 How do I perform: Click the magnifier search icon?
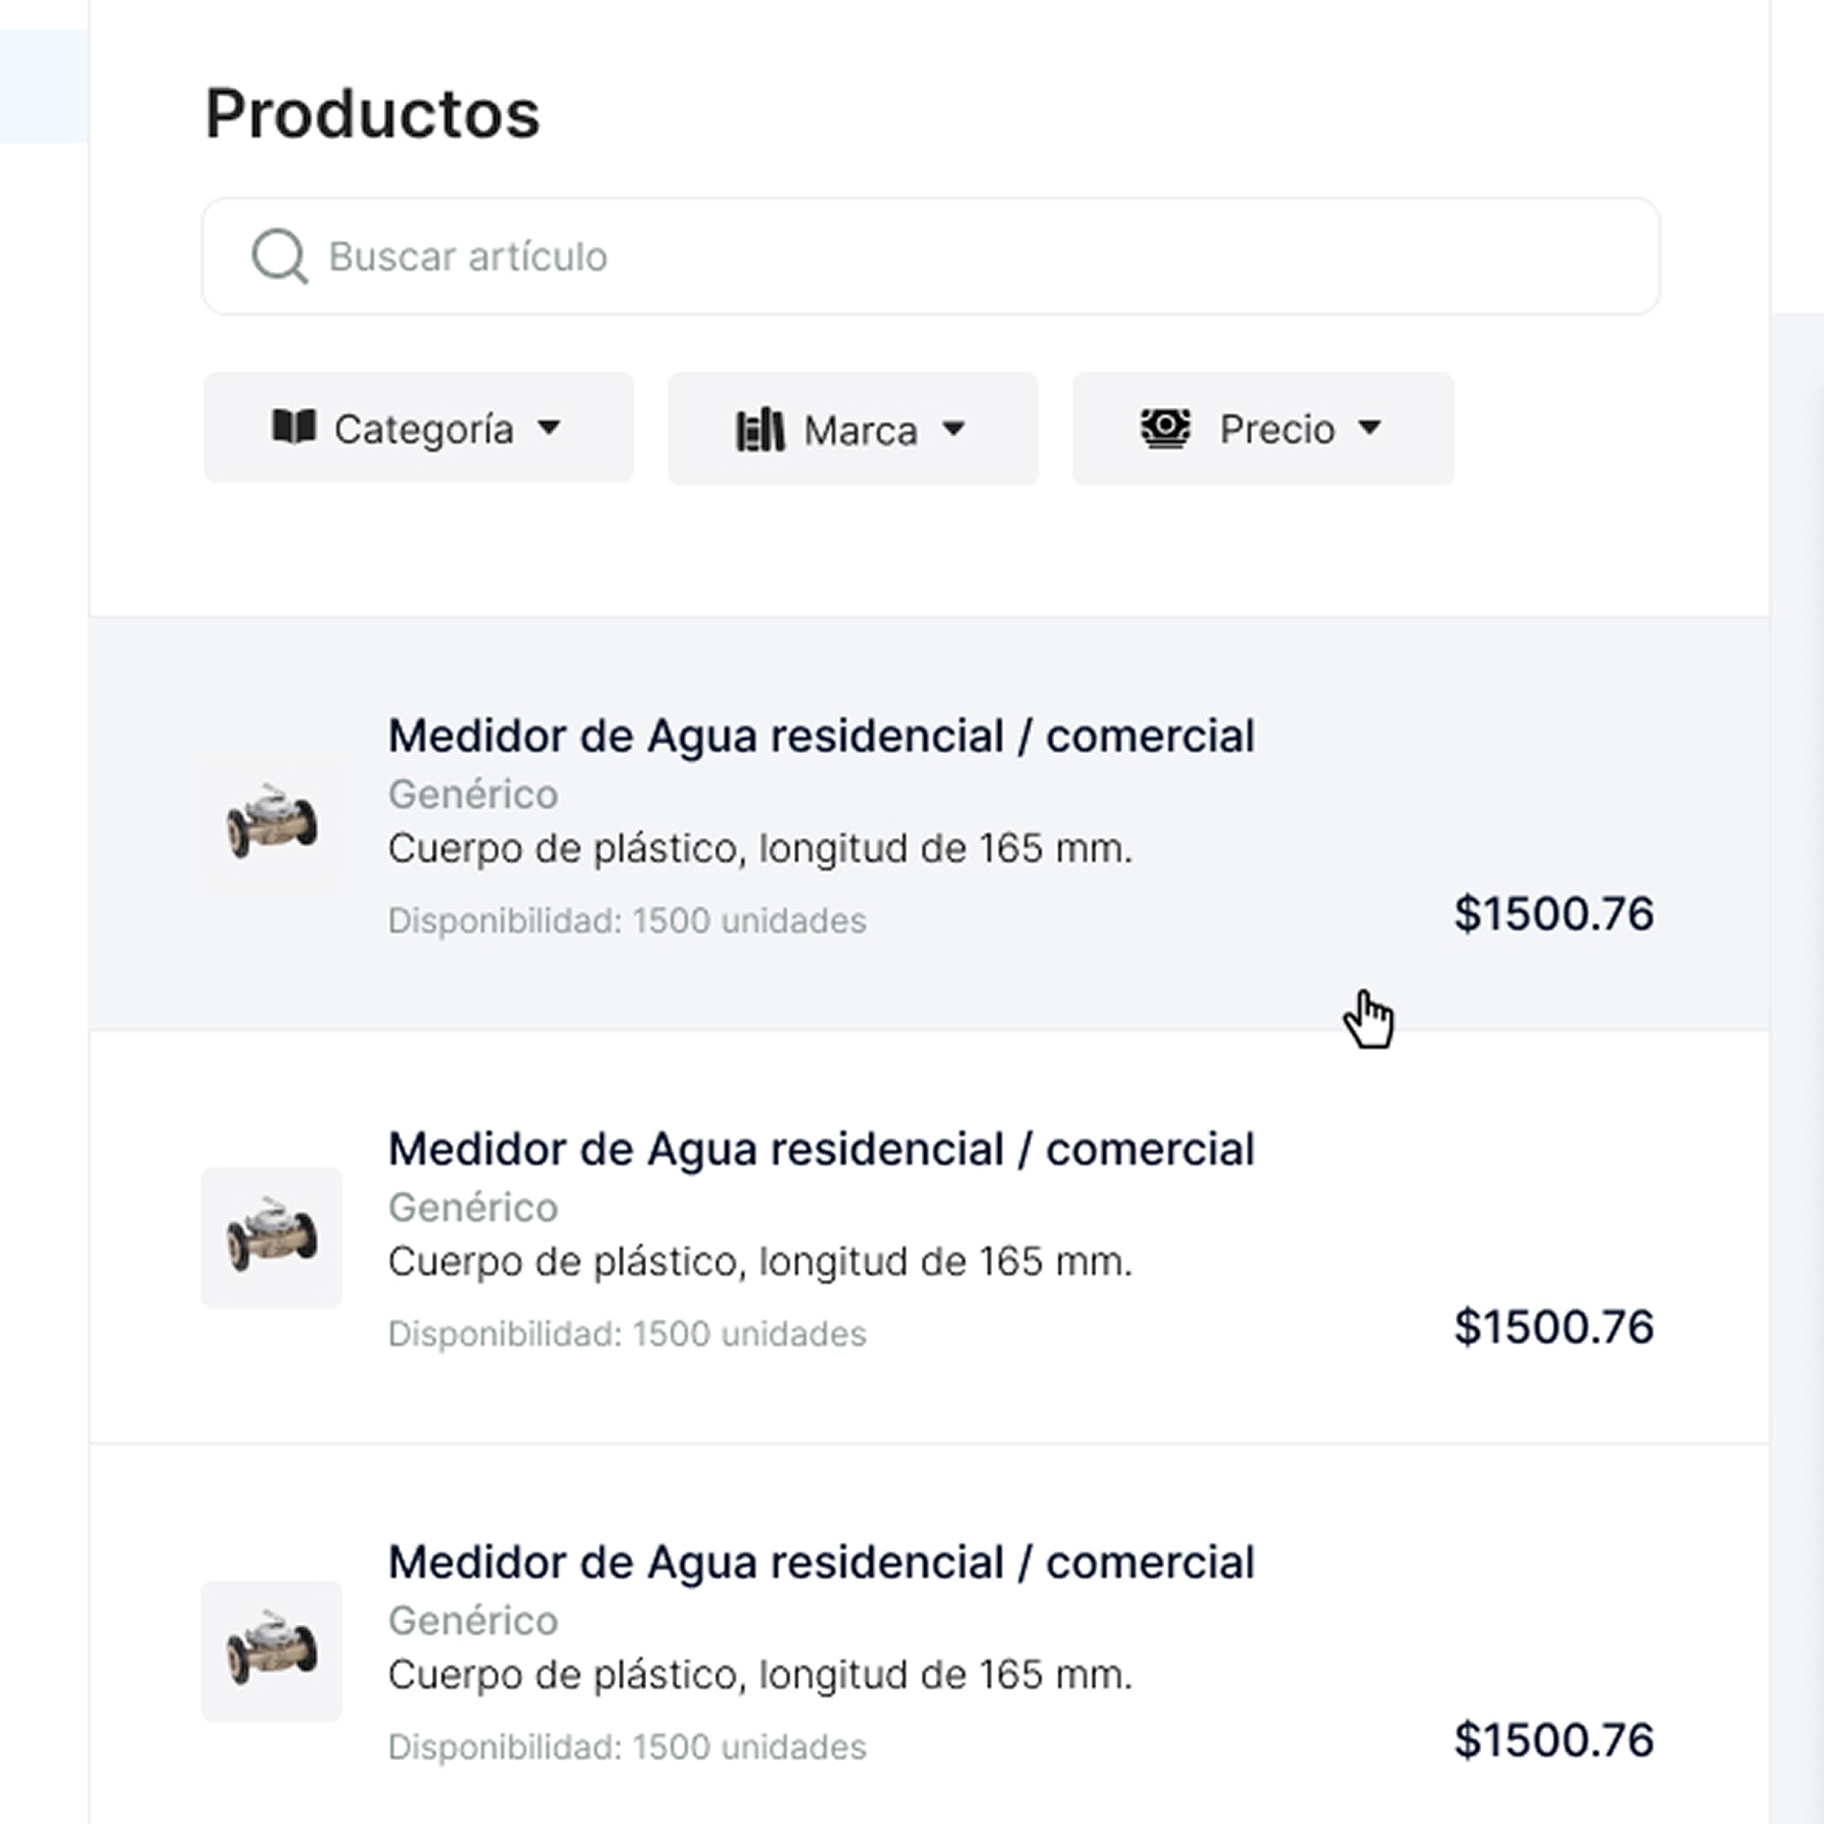[280, 257]
